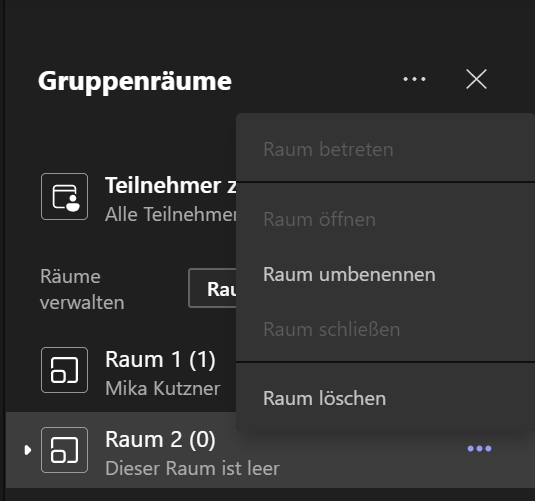Image resolution: width=535 pixels, height=501 pixels.
Task: Click the Mika Kutzner participant name
Action: point(163,388)
